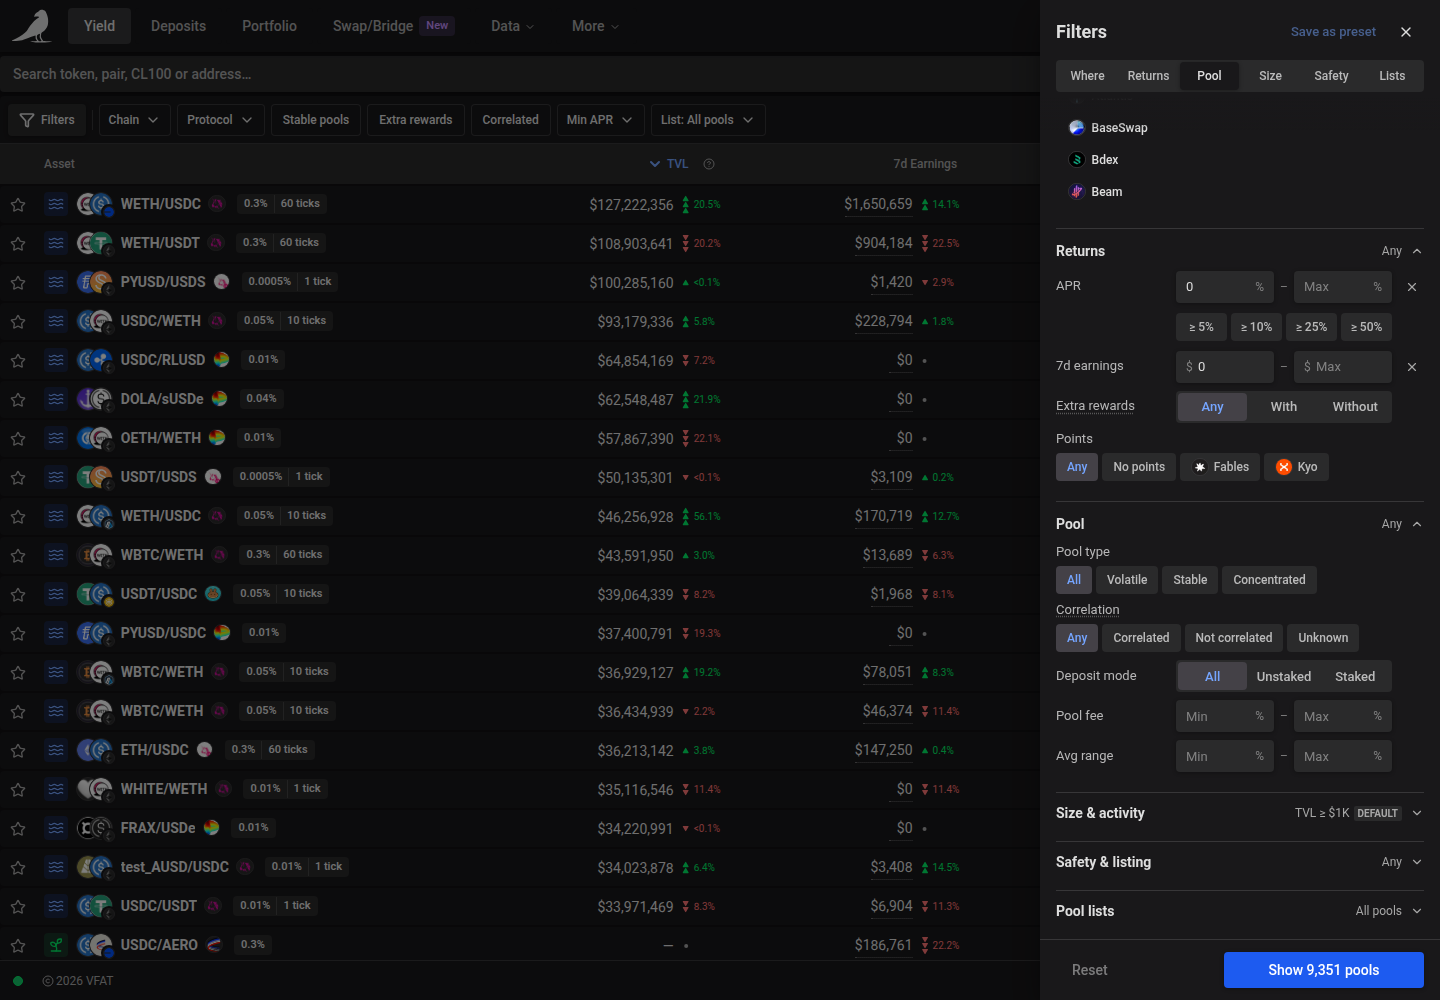Screen dimensions: 1440x1000
Task: Click the Reset filters button
Action: [1090, 970]
